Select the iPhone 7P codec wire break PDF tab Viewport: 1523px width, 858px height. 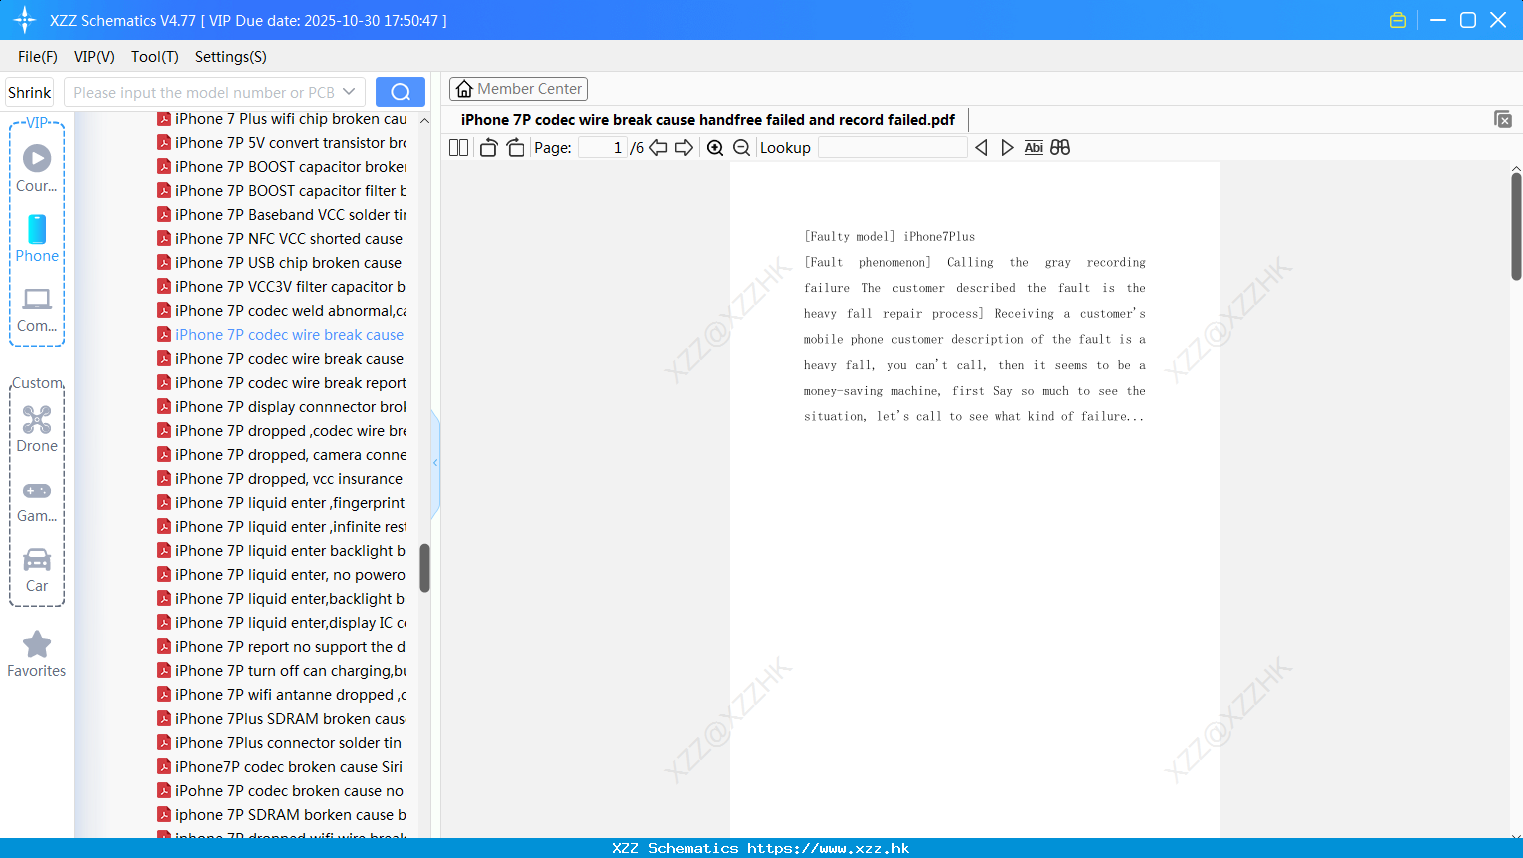708,120
